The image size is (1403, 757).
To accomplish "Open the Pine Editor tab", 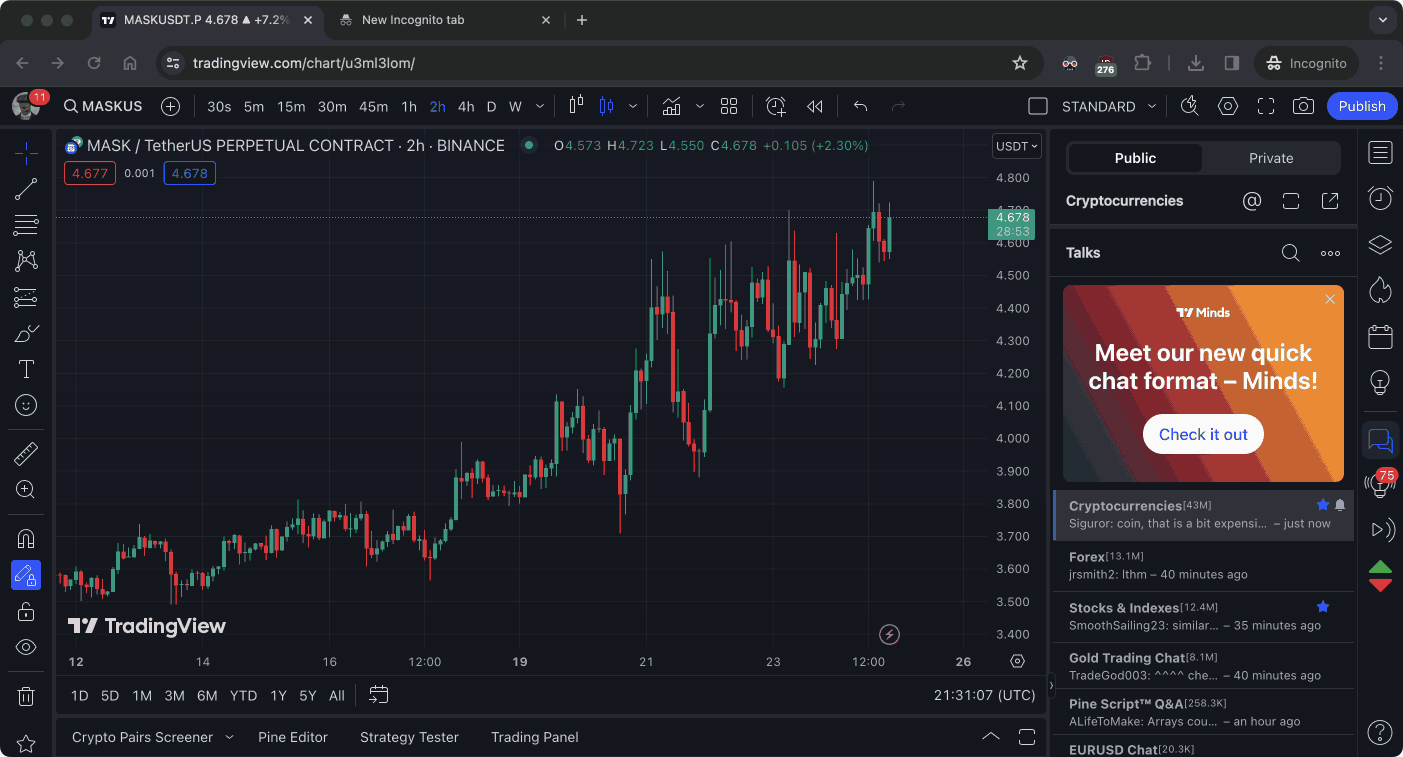I will (293, 737).
